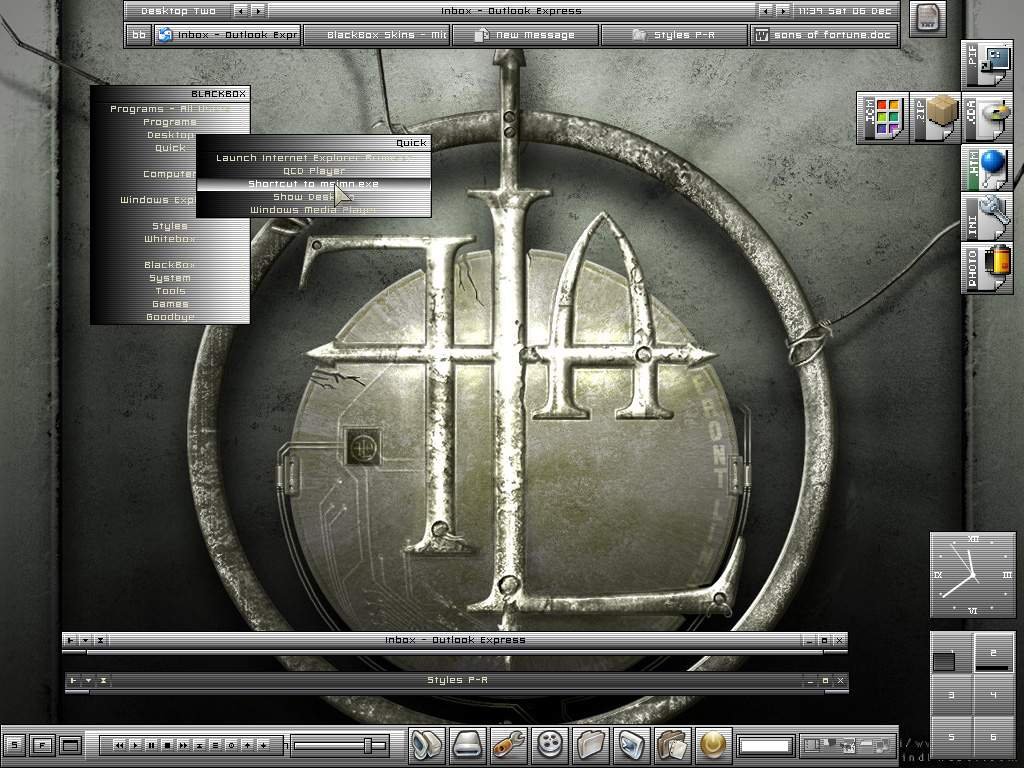Click the analog clock widget

pyautogui.click(x=973, y=575)
